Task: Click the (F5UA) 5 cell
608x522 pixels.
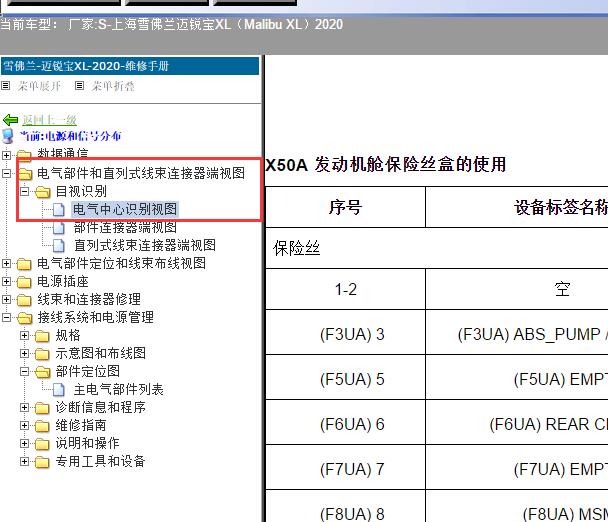Action: tap(345, 379)
